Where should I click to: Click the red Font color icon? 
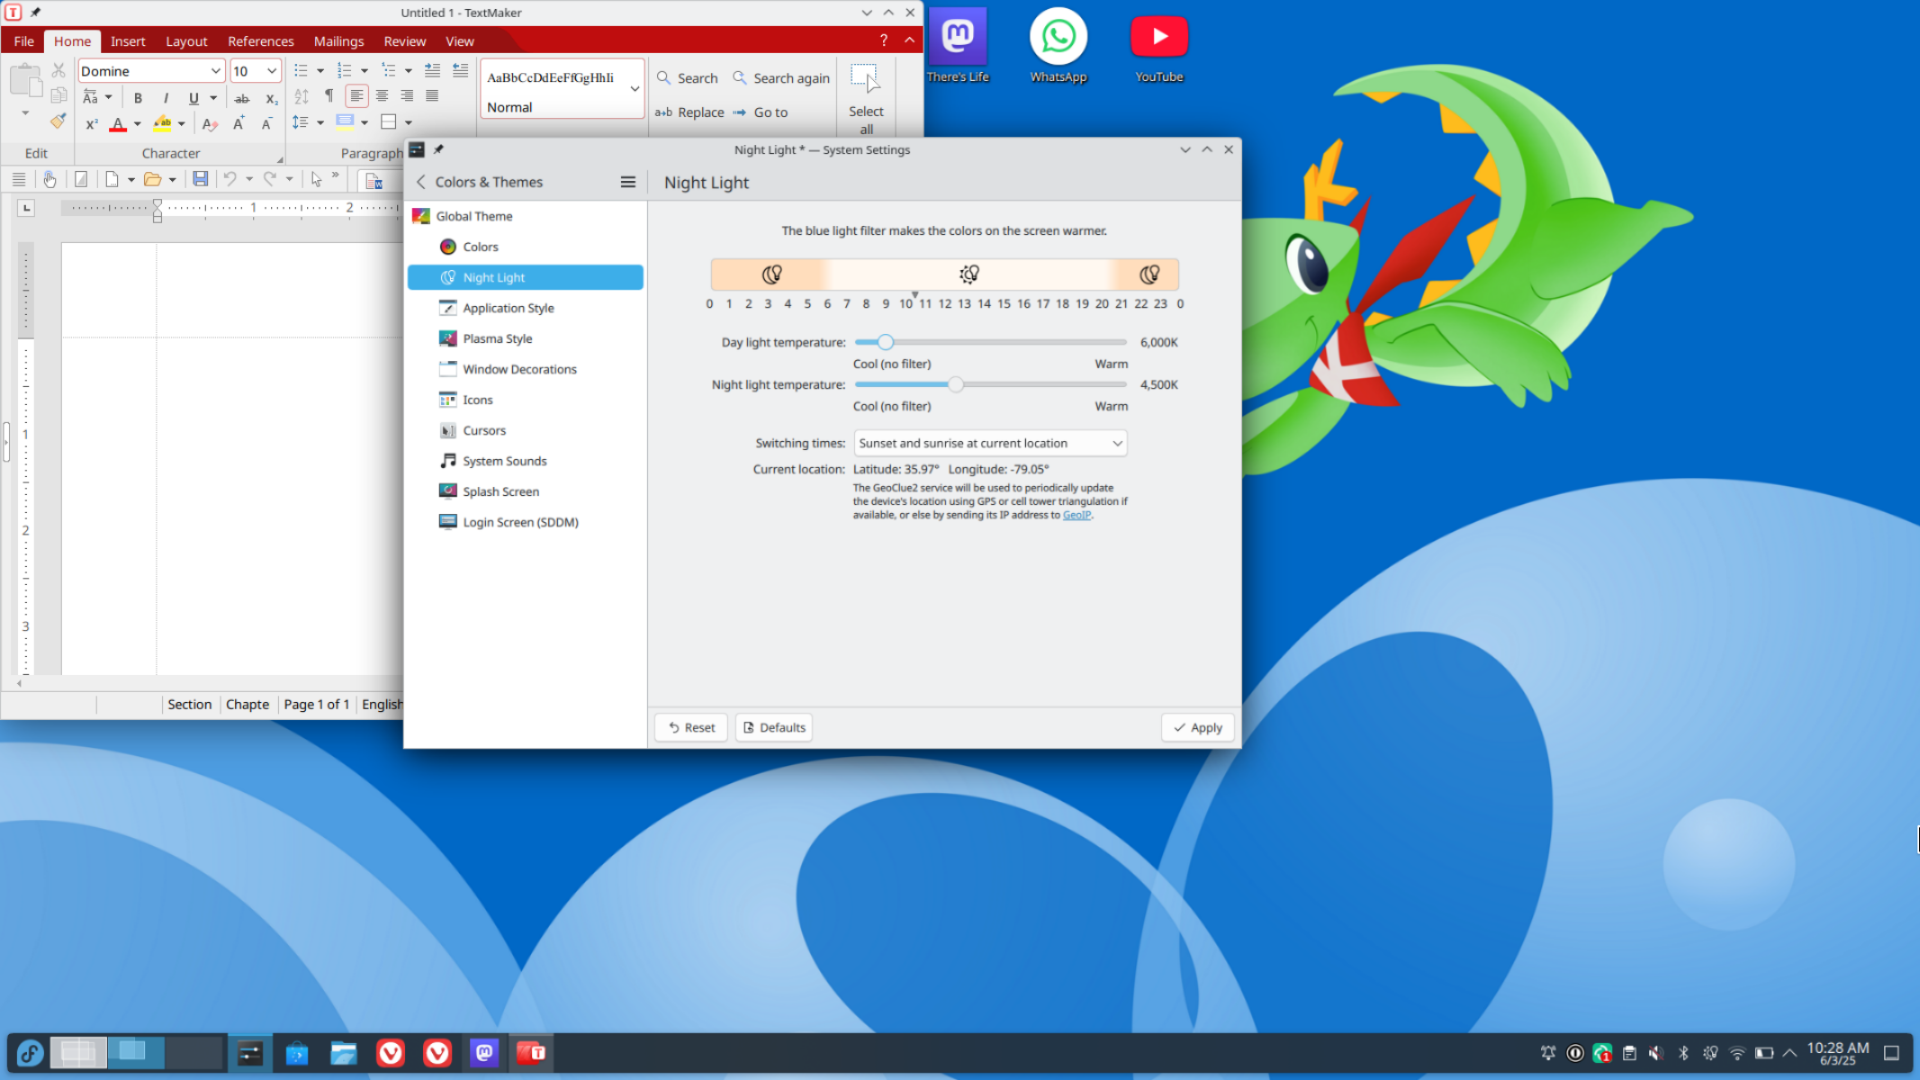click(x=118, y=124)
